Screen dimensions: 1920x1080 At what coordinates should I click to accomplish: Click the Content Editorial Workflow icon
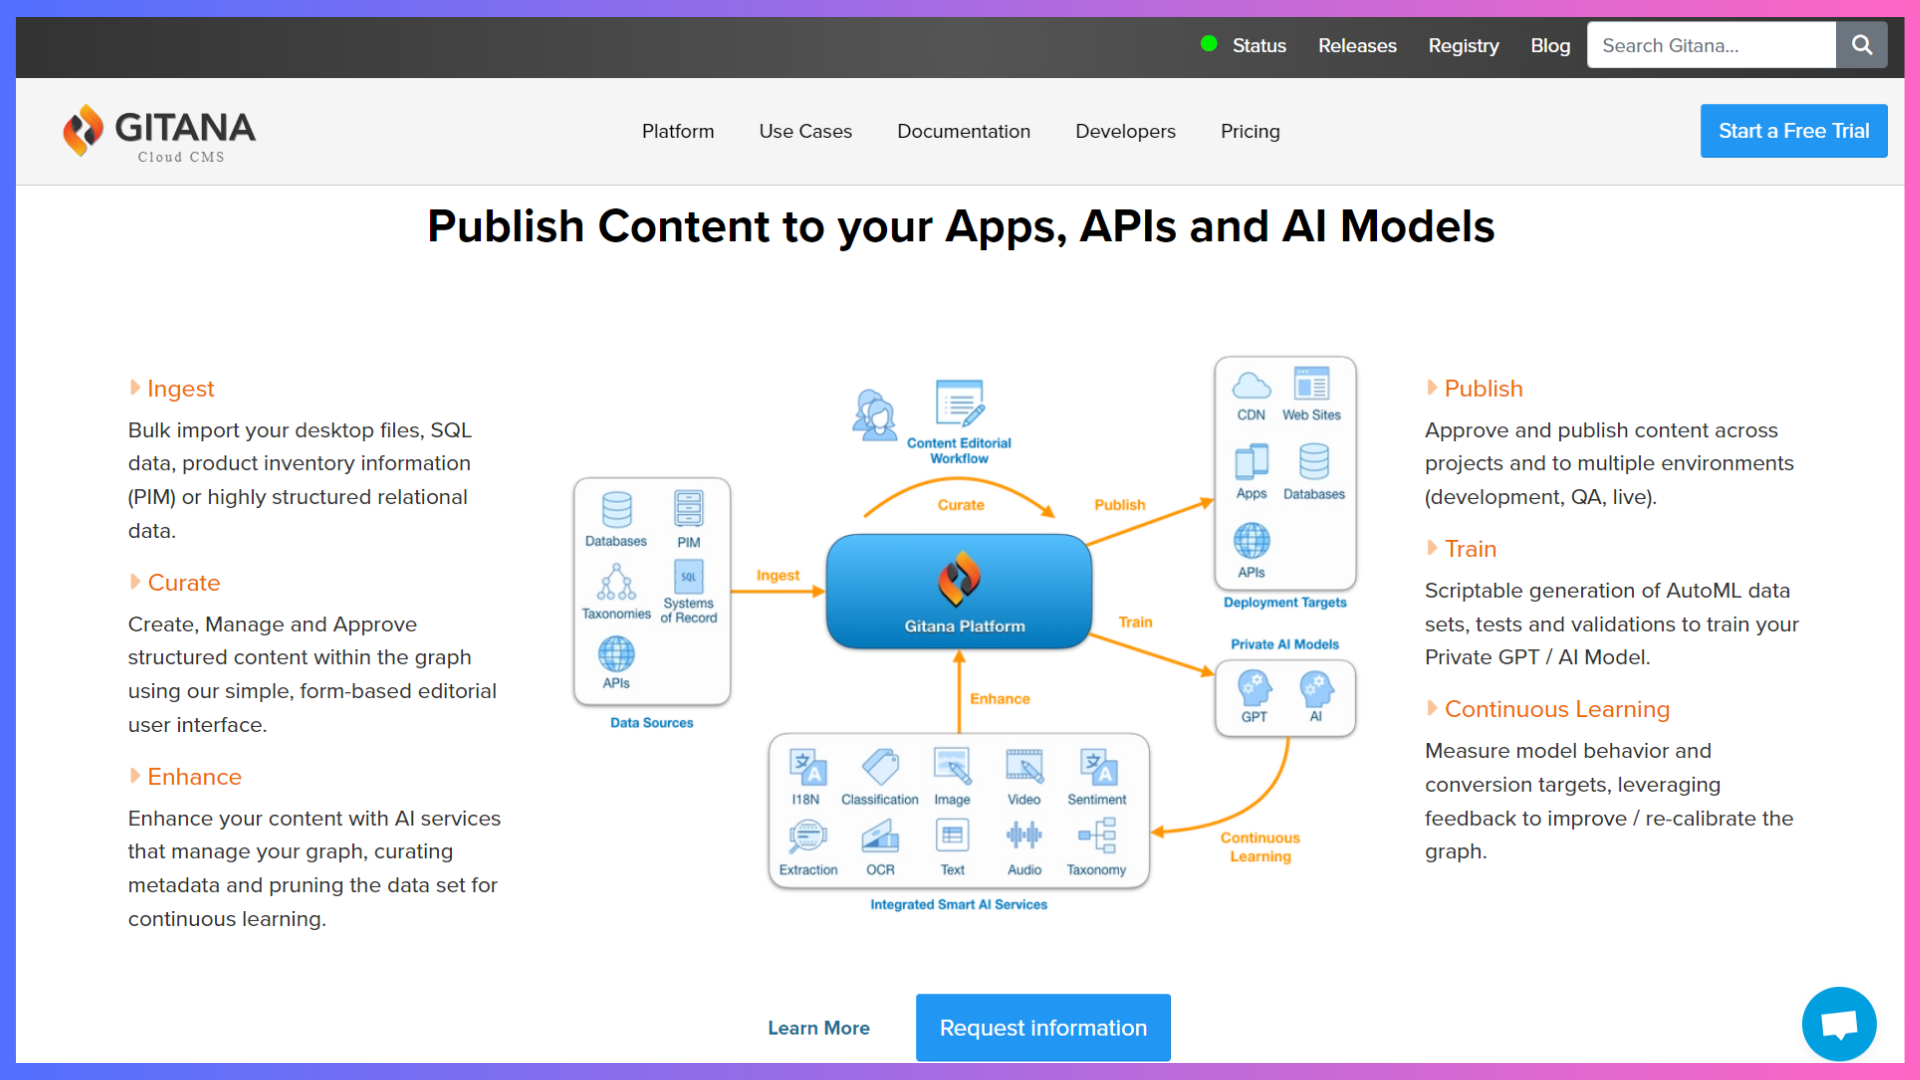(959, 403)
